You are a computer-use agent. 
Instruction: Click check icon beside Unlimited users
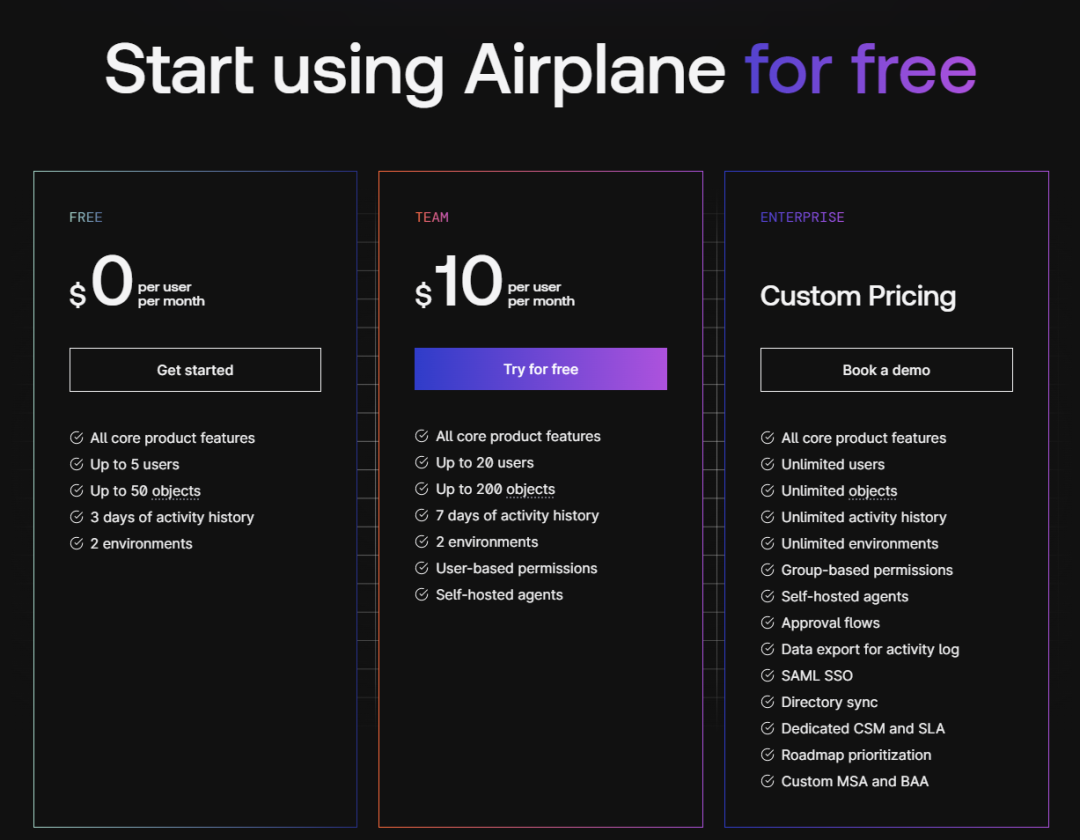click(x=768, y=464)
